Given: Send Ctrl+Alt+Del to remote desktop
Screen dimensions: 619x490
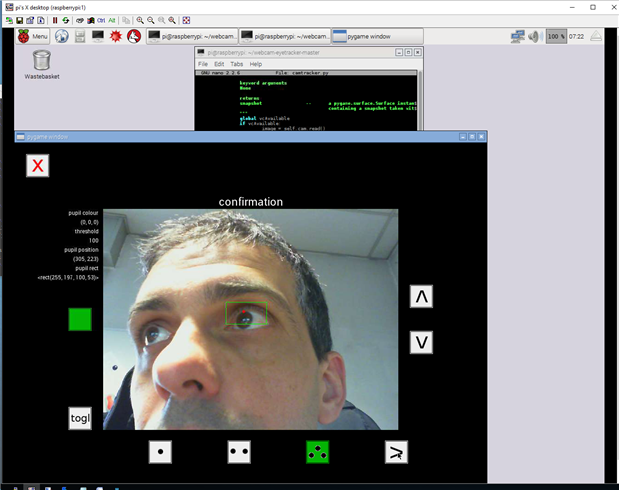Looking at the screenshot, I should tap(80, 20).
